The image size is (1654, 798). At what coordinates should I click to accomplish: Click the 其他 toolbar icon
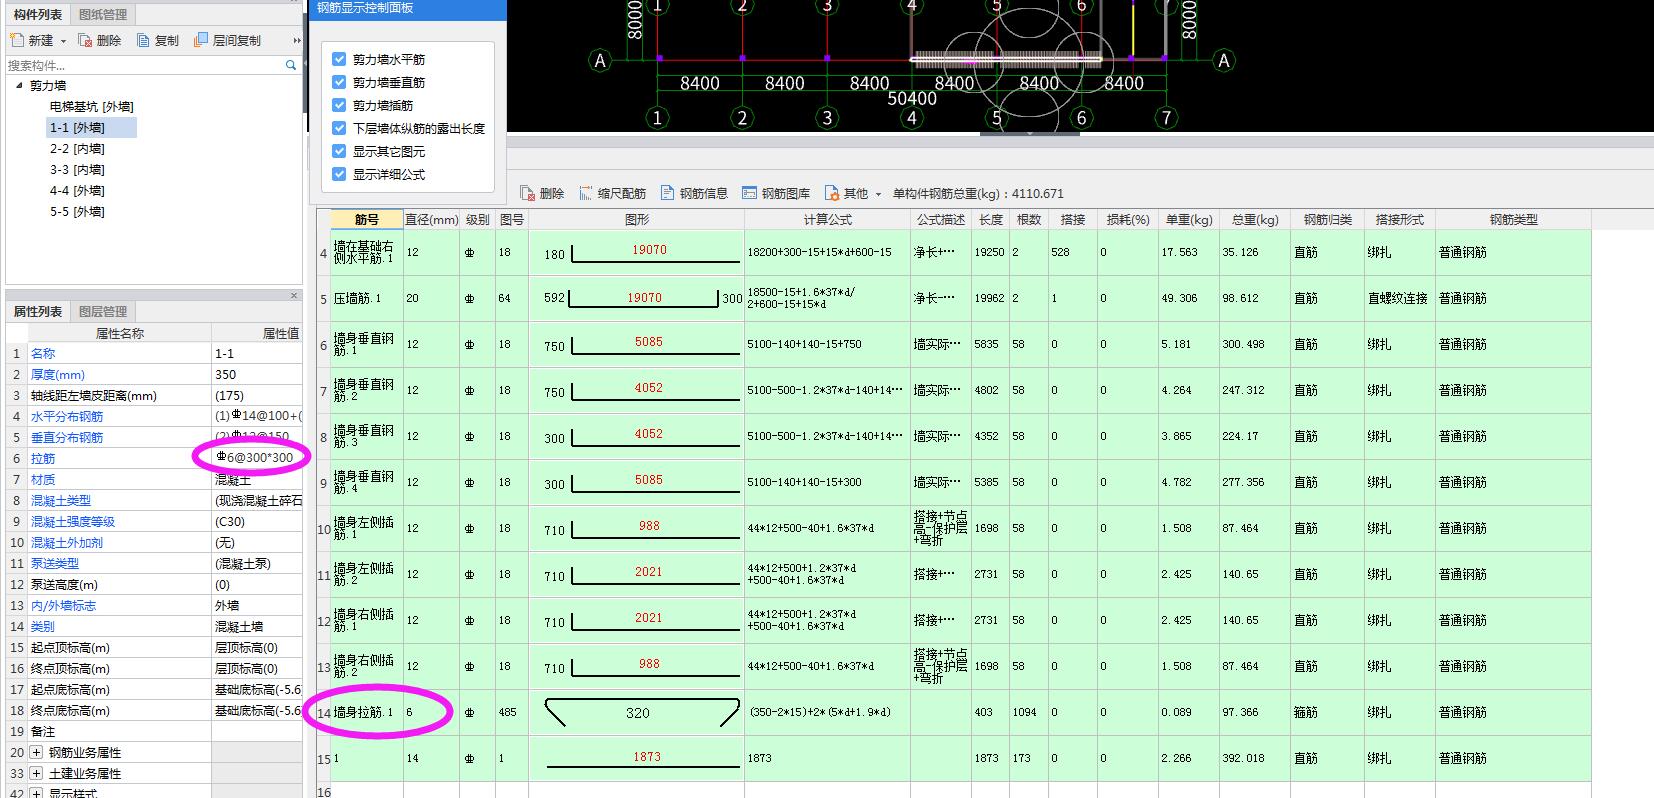pos(832,194)
